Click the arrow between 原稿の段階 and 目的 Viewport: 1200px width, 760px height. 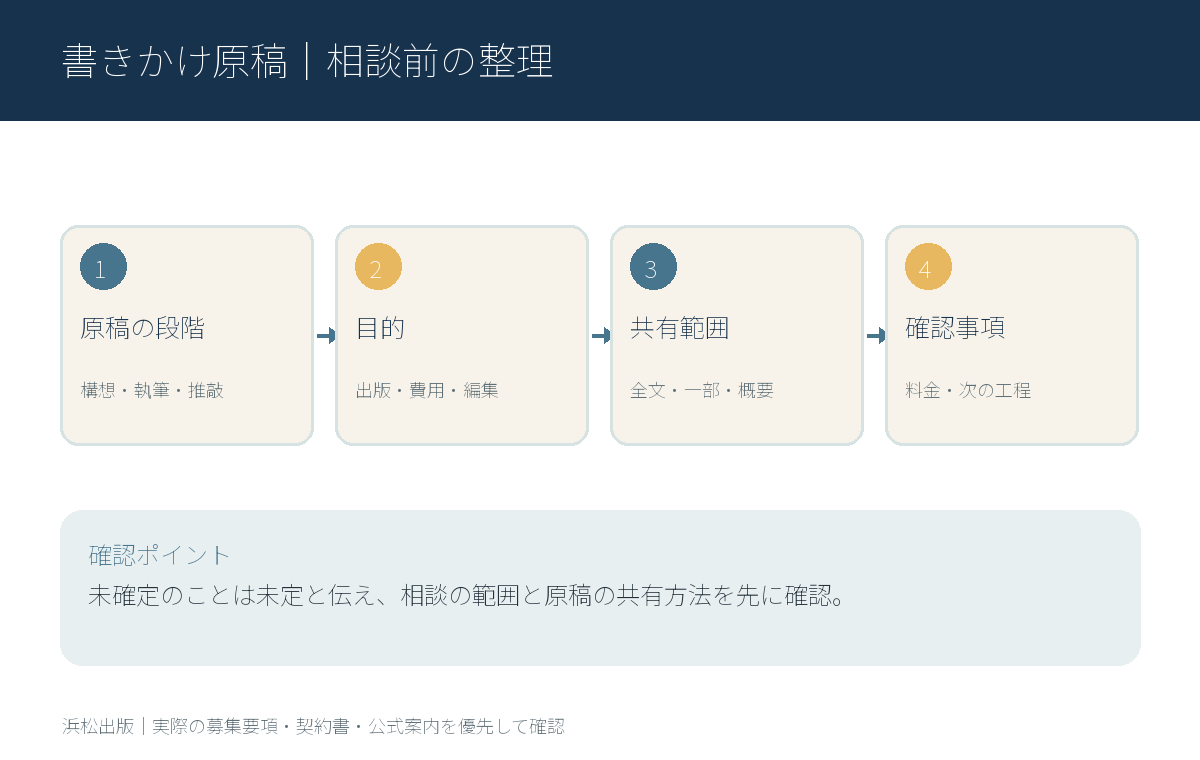coord(326,336)
